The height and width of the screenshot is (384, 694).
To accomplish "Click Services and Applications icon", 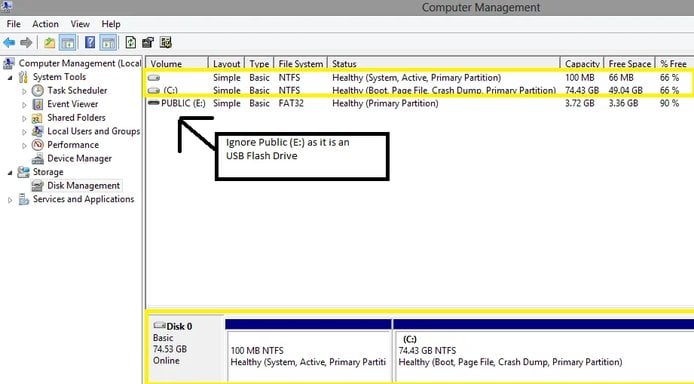I will tap(23, 200).
